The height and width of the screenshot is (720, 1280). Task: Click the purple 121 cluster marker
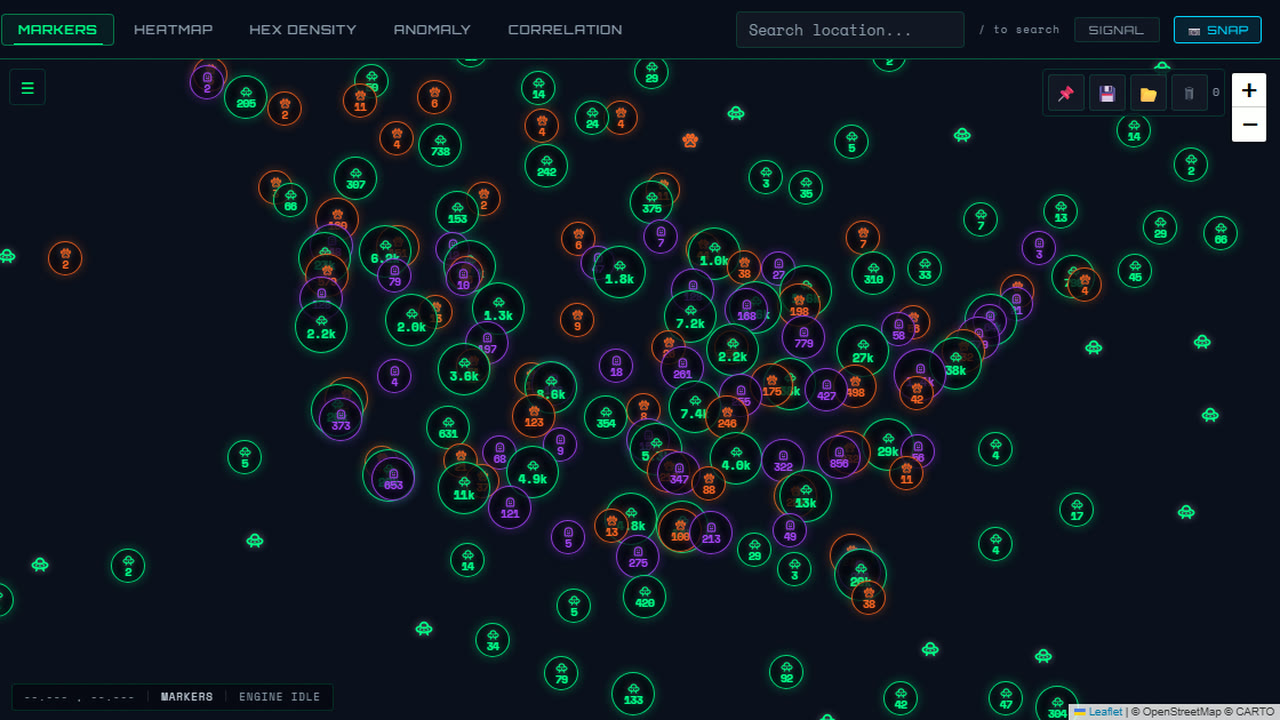(x=510, y=507)
